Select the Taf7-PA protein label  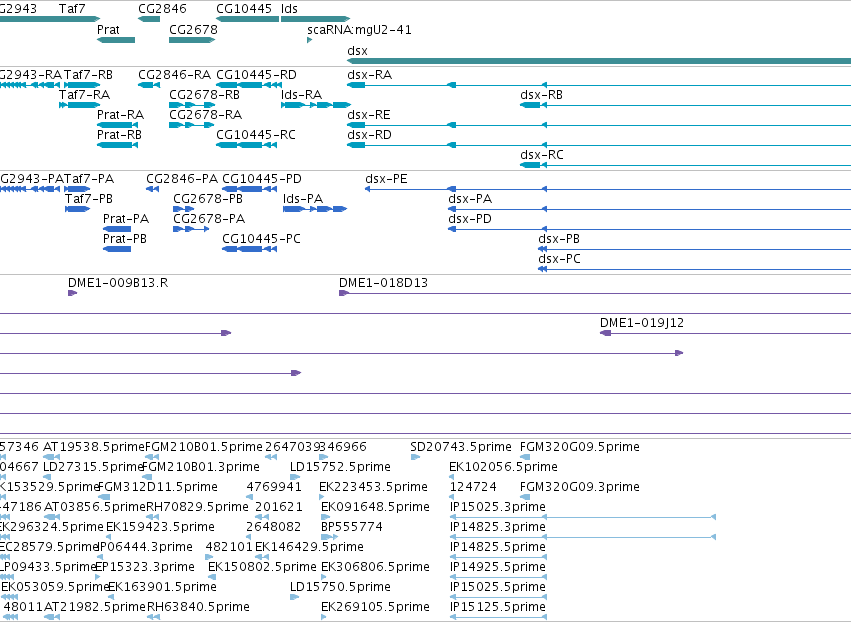coord(89,179)
